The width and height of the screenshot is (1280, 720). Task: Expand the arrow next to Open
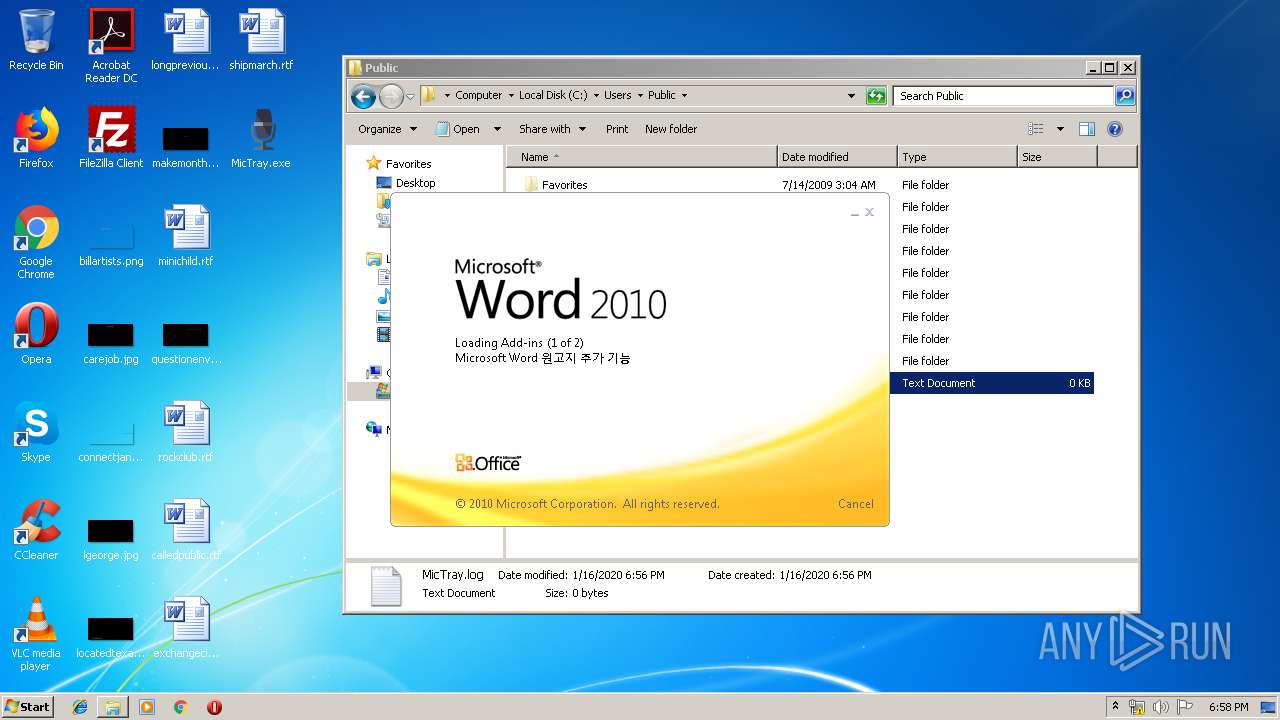coord(497,129)
